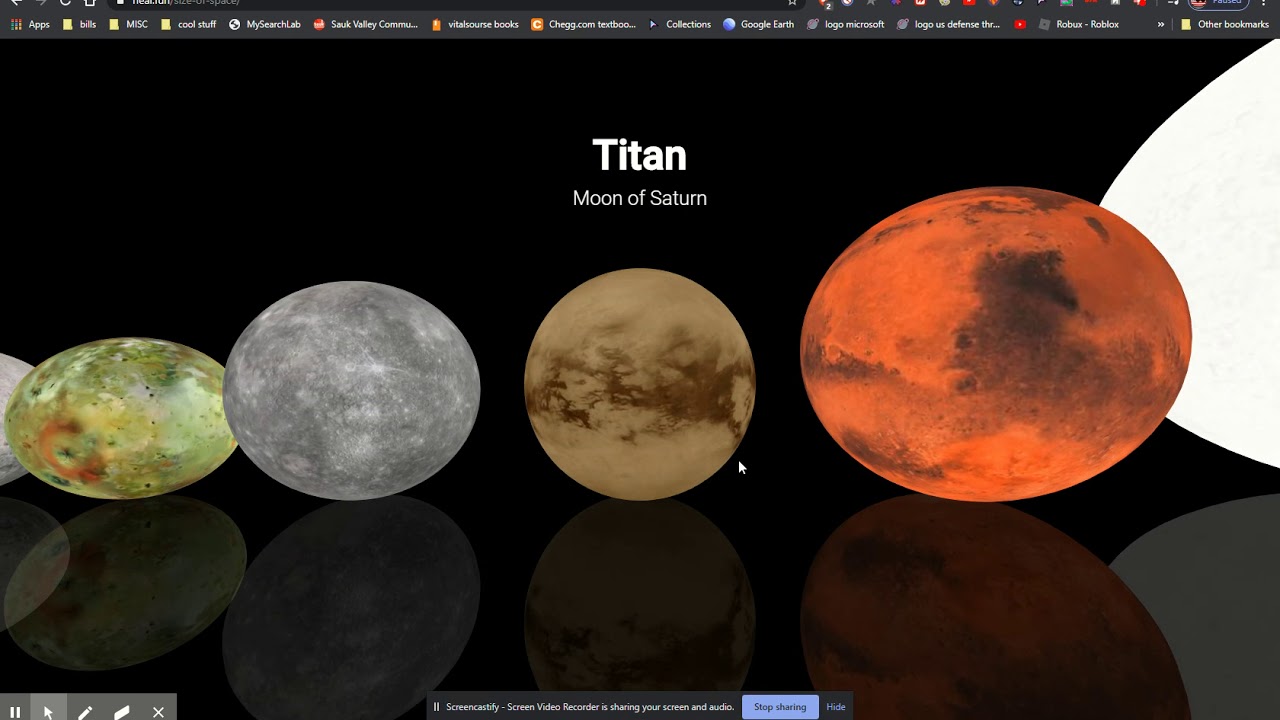This screenshot has height=720, width=1280.
Task: Click the Moon of Saturn subtitle
Action: pyautogui.click(x=640, y=198)
